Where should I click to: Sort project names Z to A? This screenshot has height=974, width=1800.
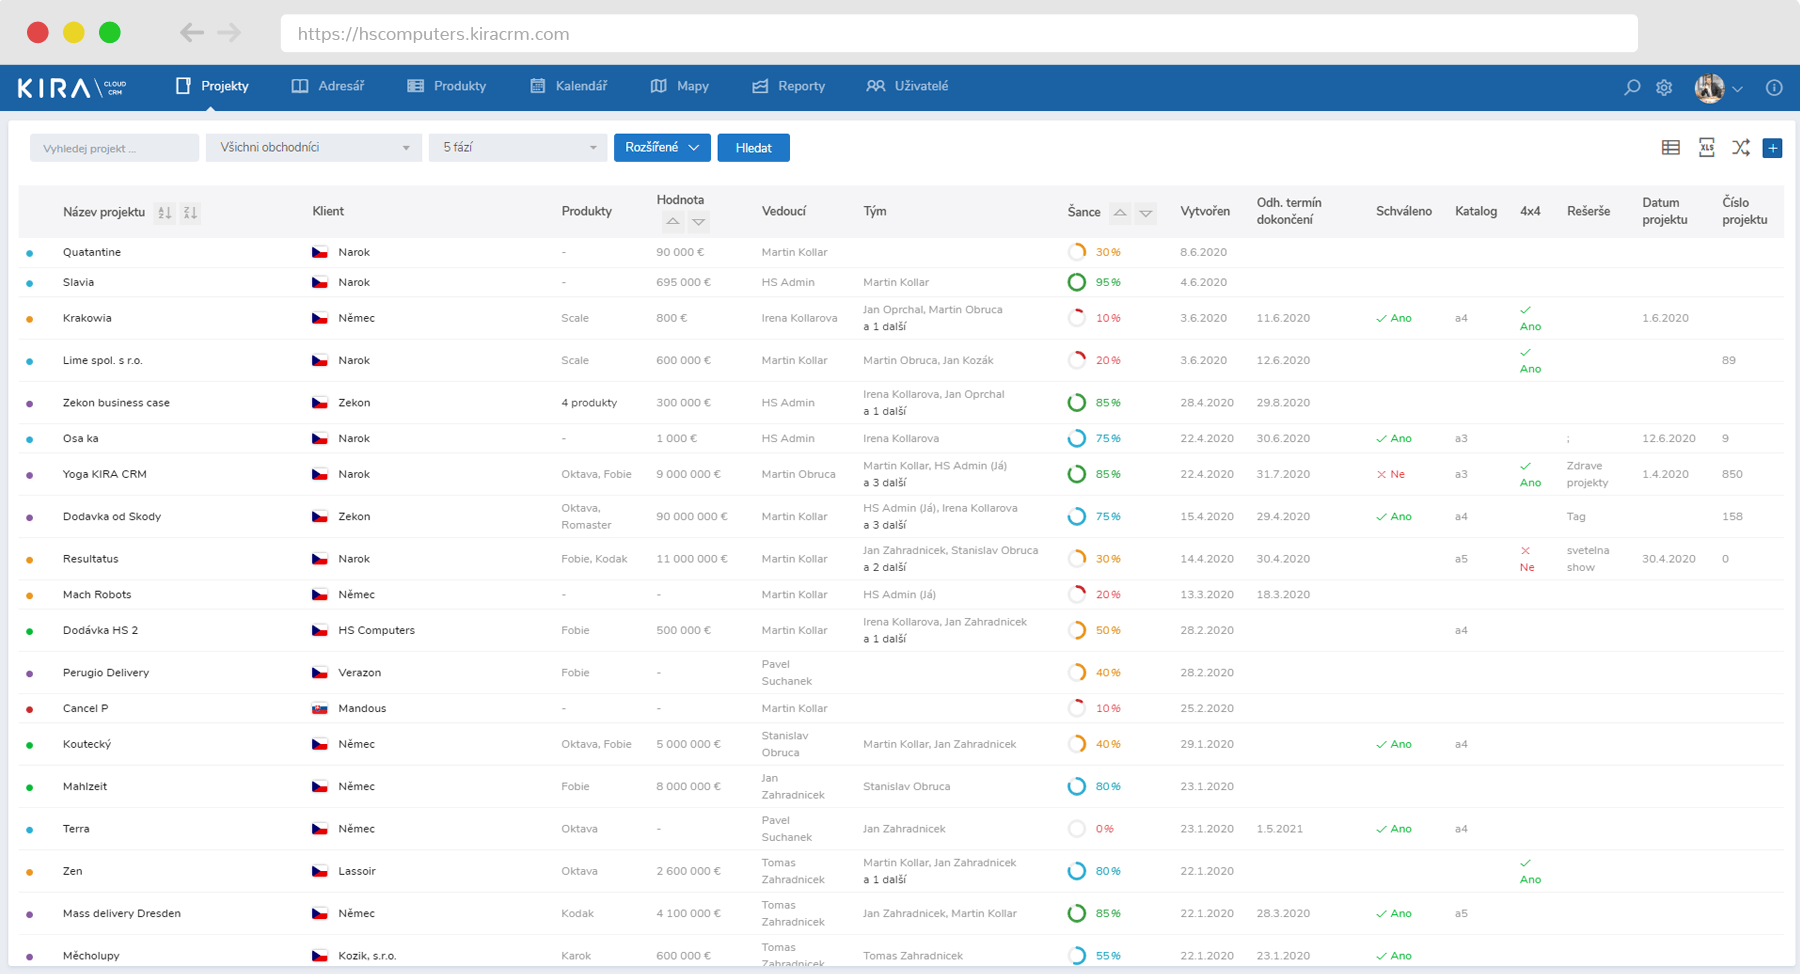[x=190, y=212]
